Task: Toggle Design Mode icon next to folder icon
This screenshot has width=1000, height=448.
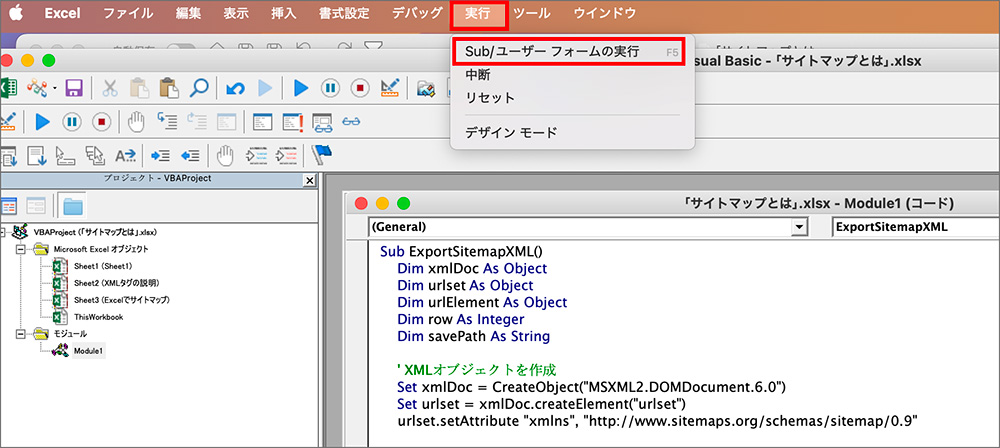Action: pos(390,88)
